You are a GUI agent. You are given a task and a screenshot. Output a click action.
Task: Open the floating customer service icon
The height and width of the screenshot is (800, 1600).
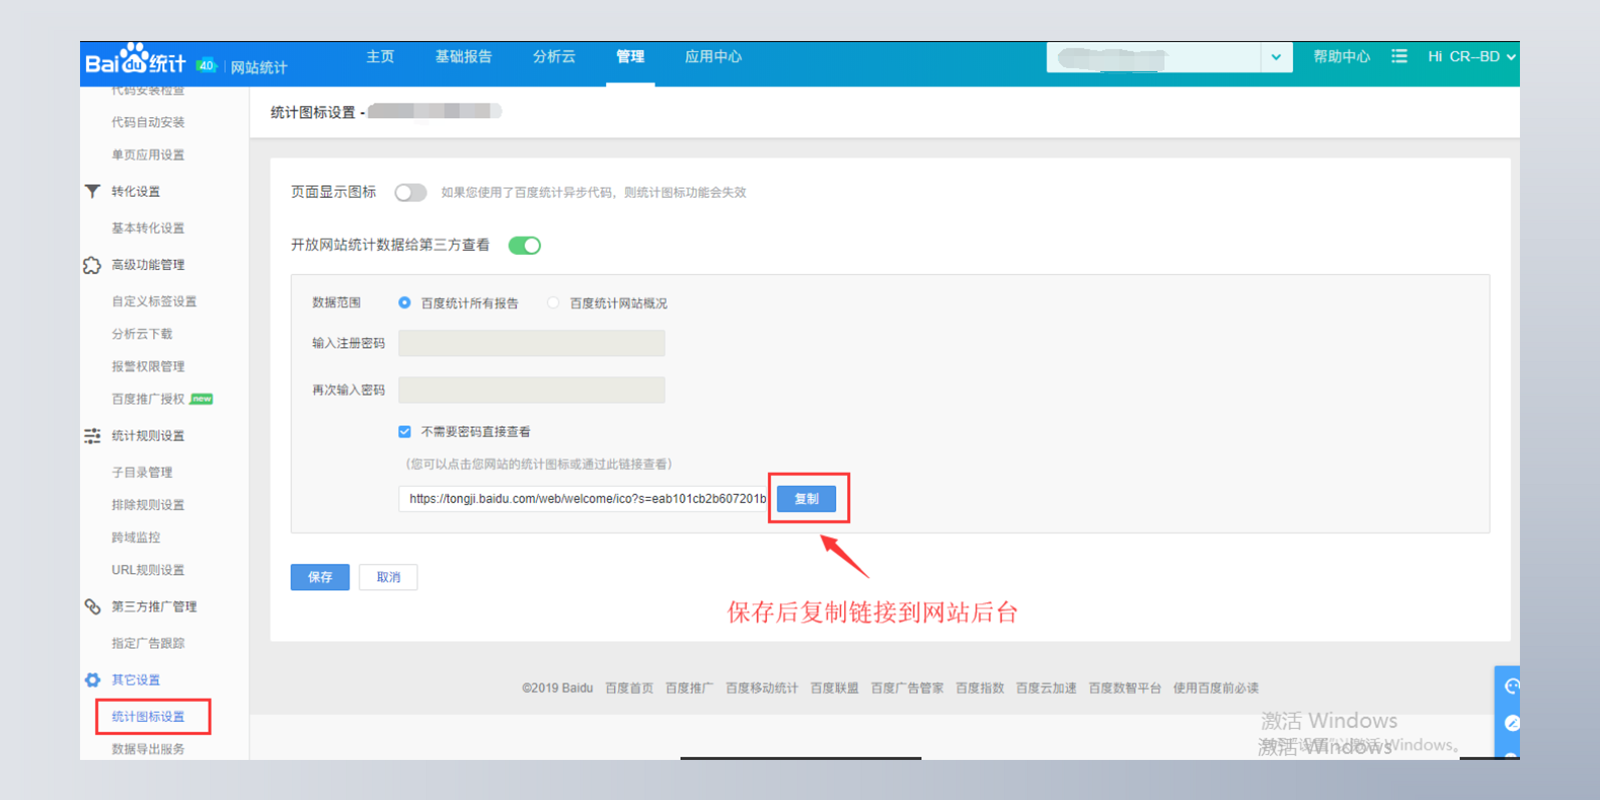click(1511, 686)
